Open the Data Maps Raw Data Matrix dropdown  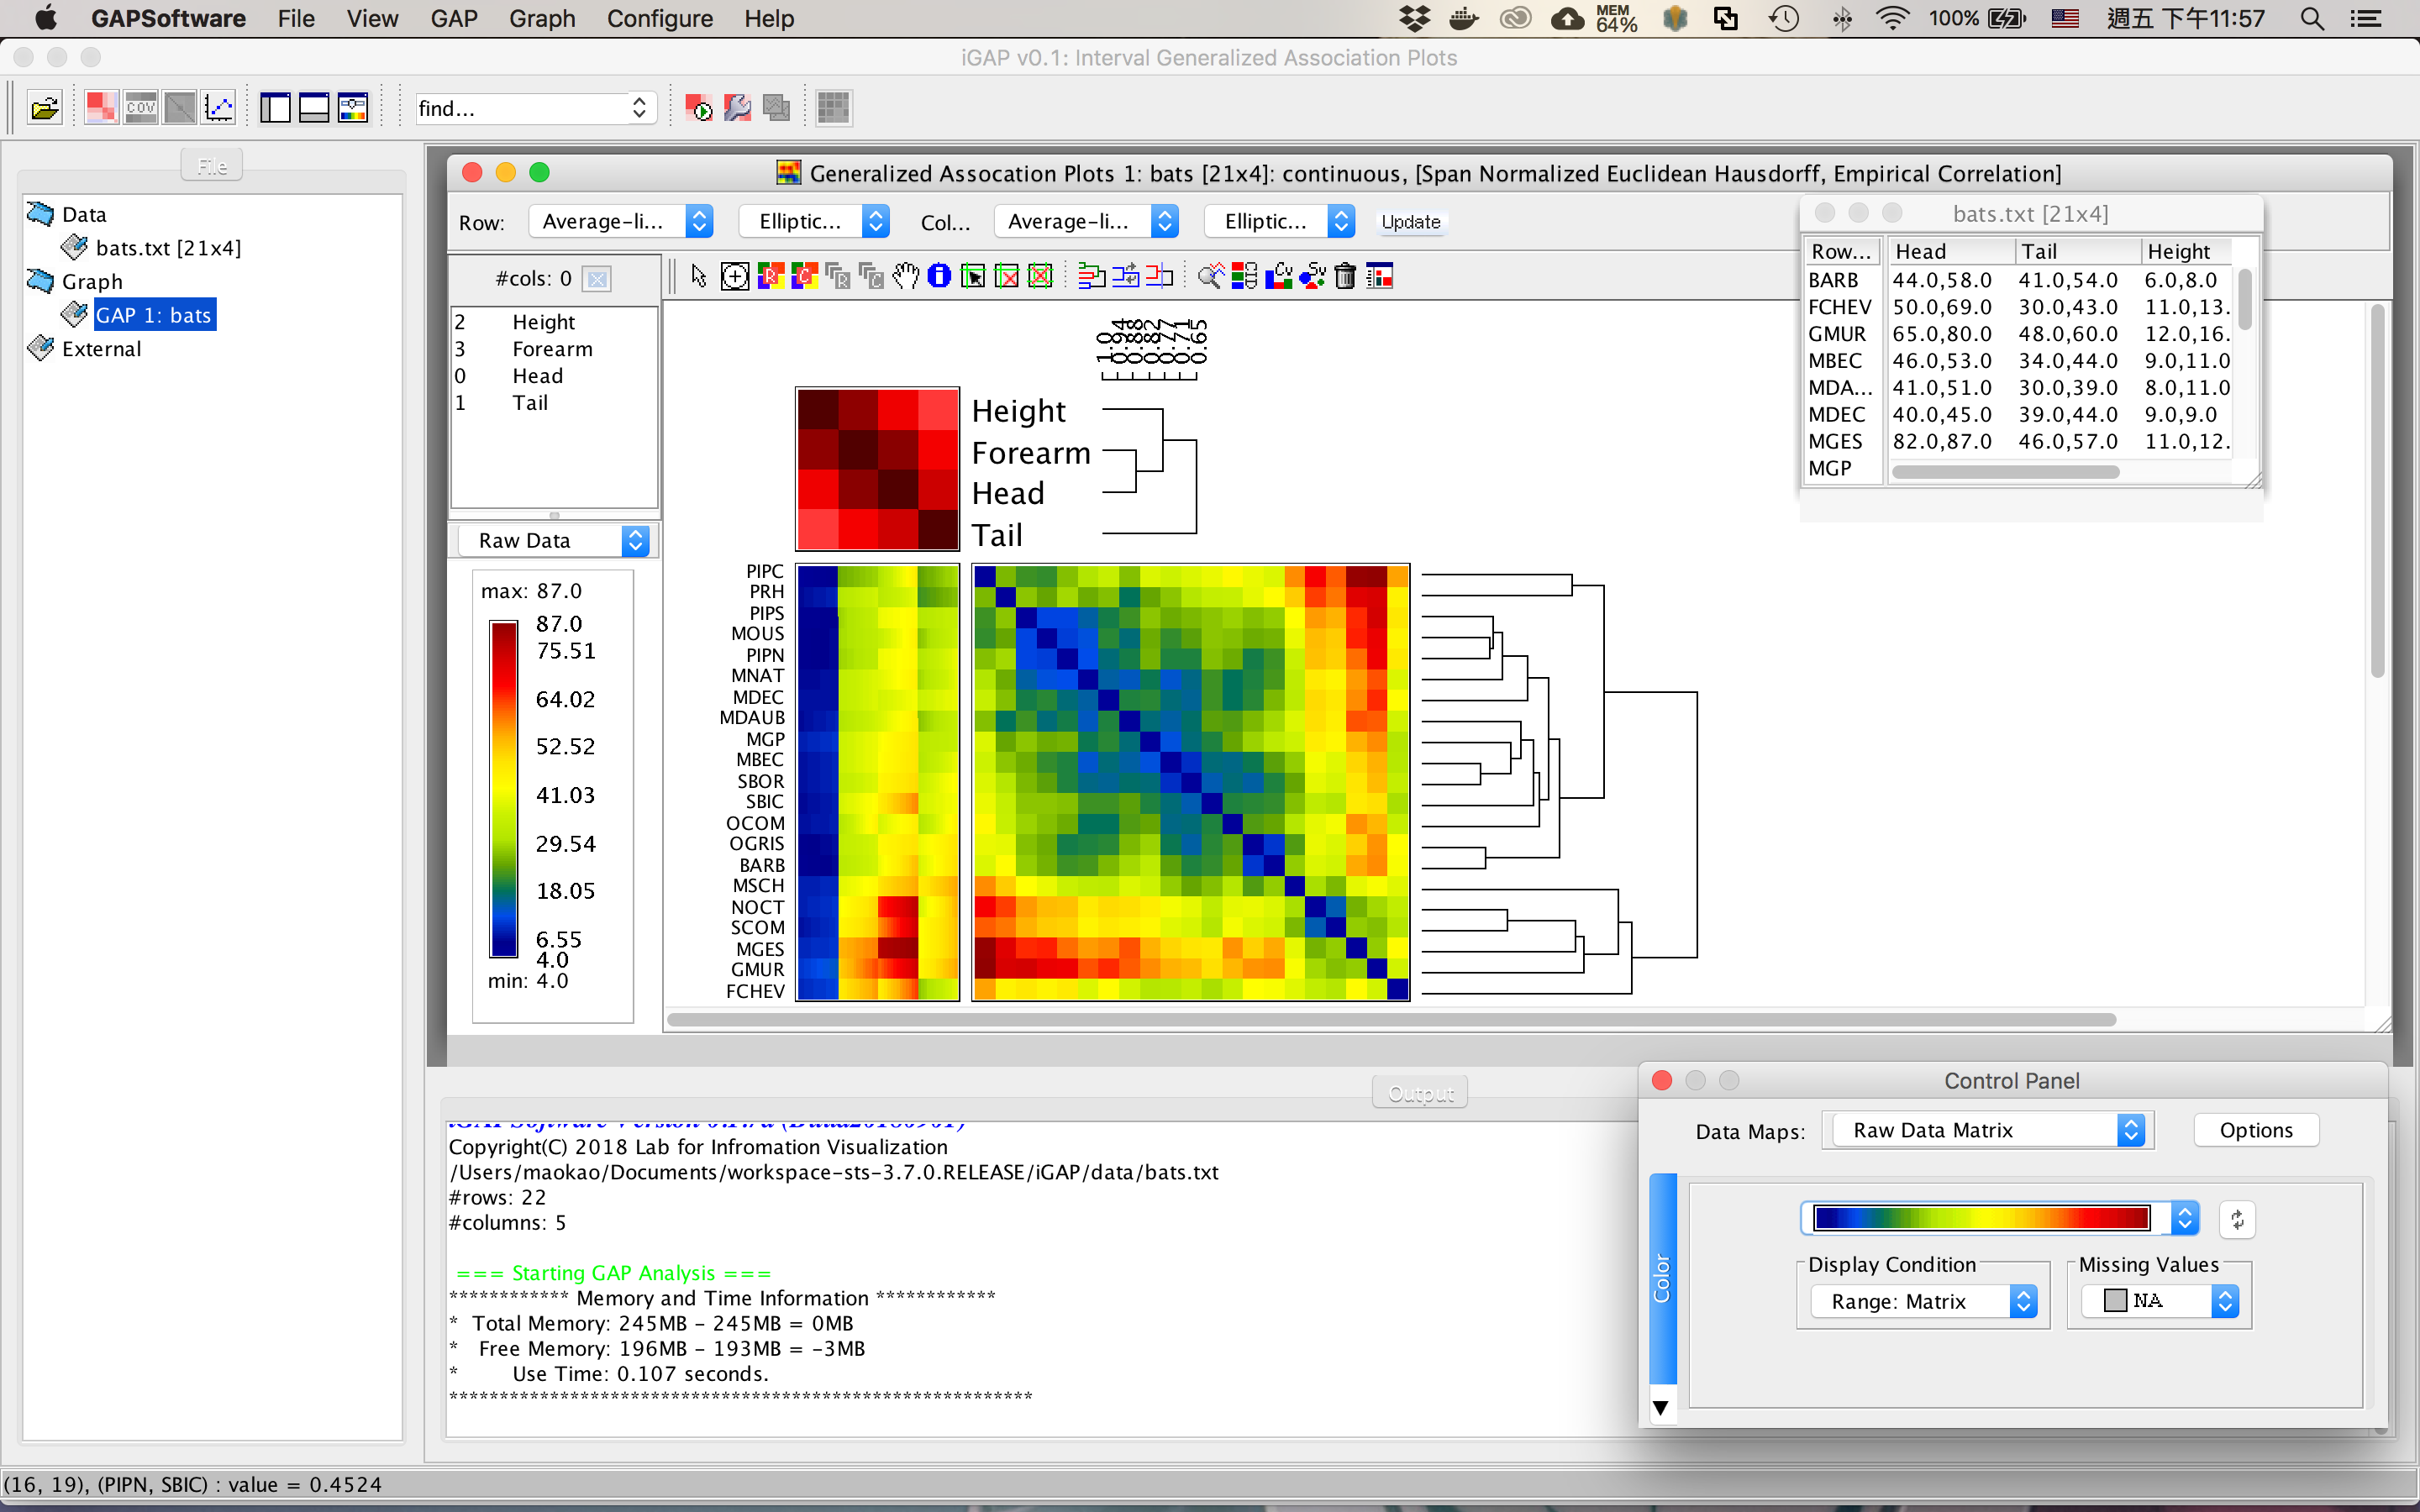1987,1130
